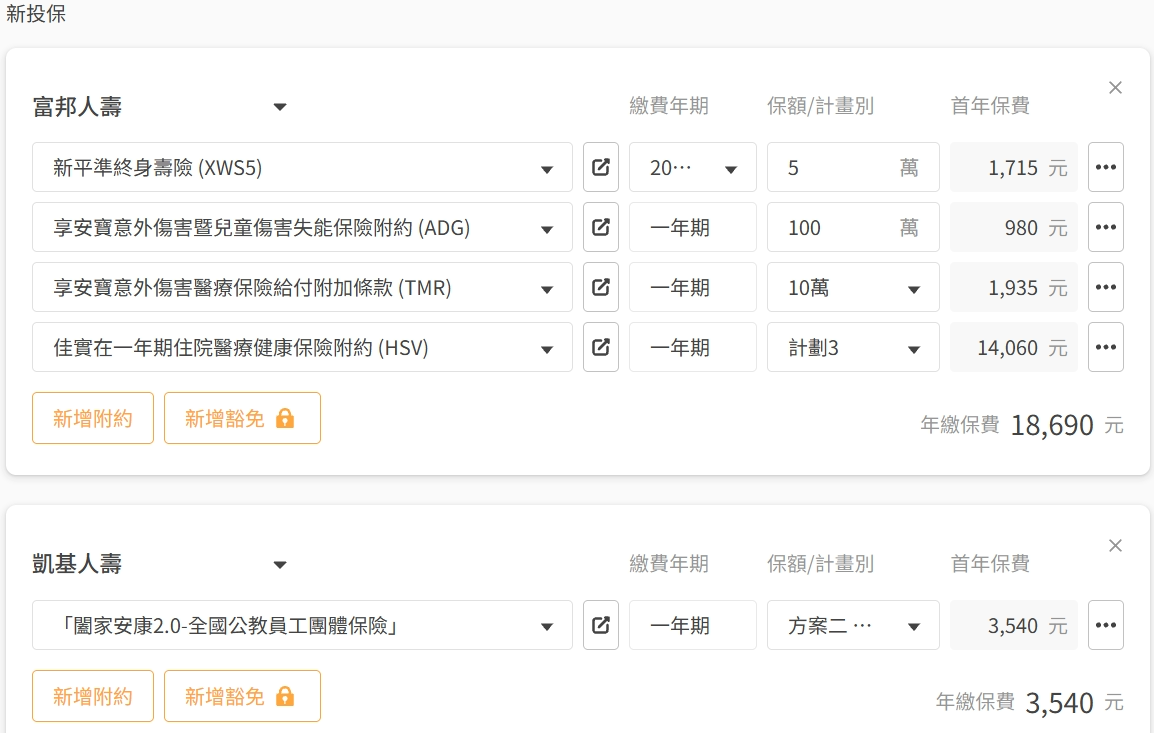
Task: Open external link icon for XWS5 row
Action: (x=601, y=167)
